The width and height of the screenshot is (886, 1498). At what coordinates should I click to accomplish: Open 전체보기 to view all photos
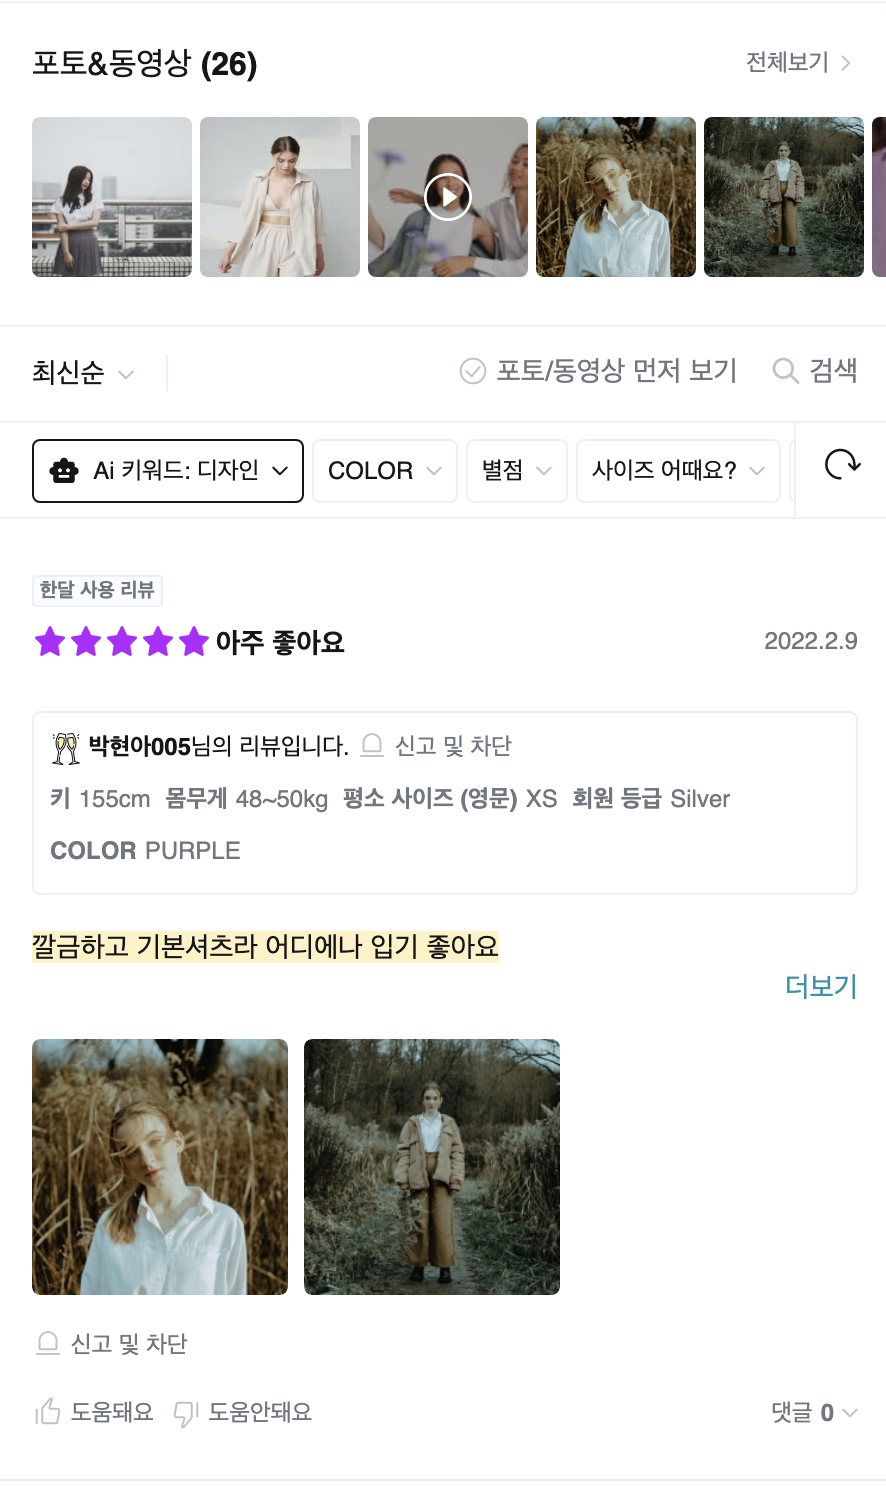[798, 63]
